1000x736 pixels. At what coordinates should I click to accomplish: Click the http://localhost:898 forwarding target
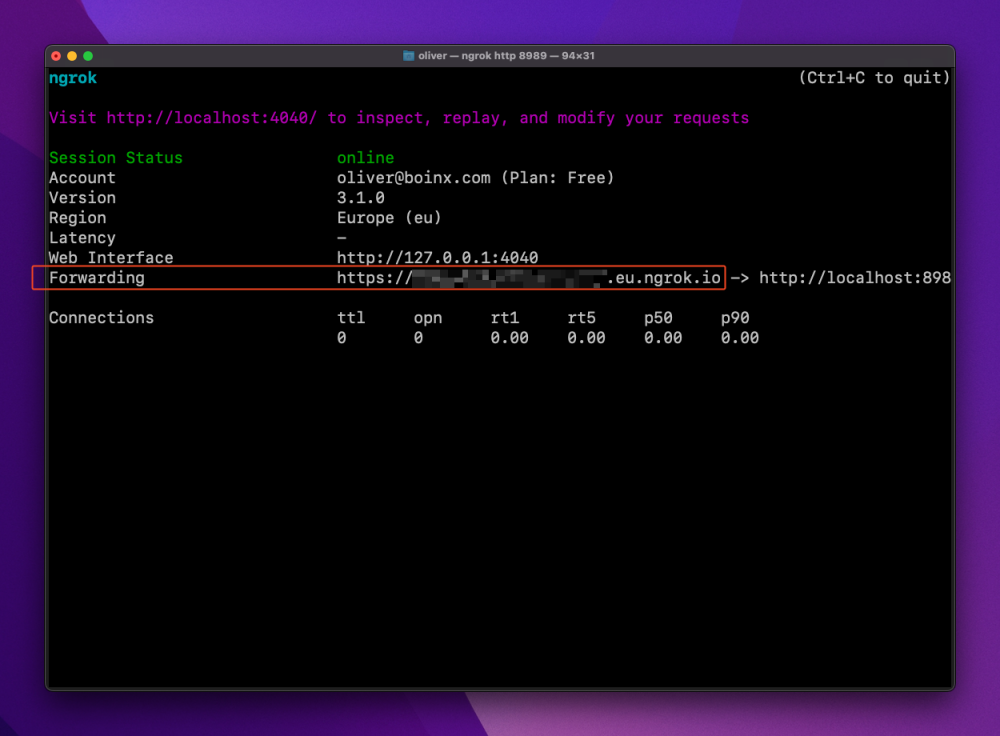tap(855, 278)
